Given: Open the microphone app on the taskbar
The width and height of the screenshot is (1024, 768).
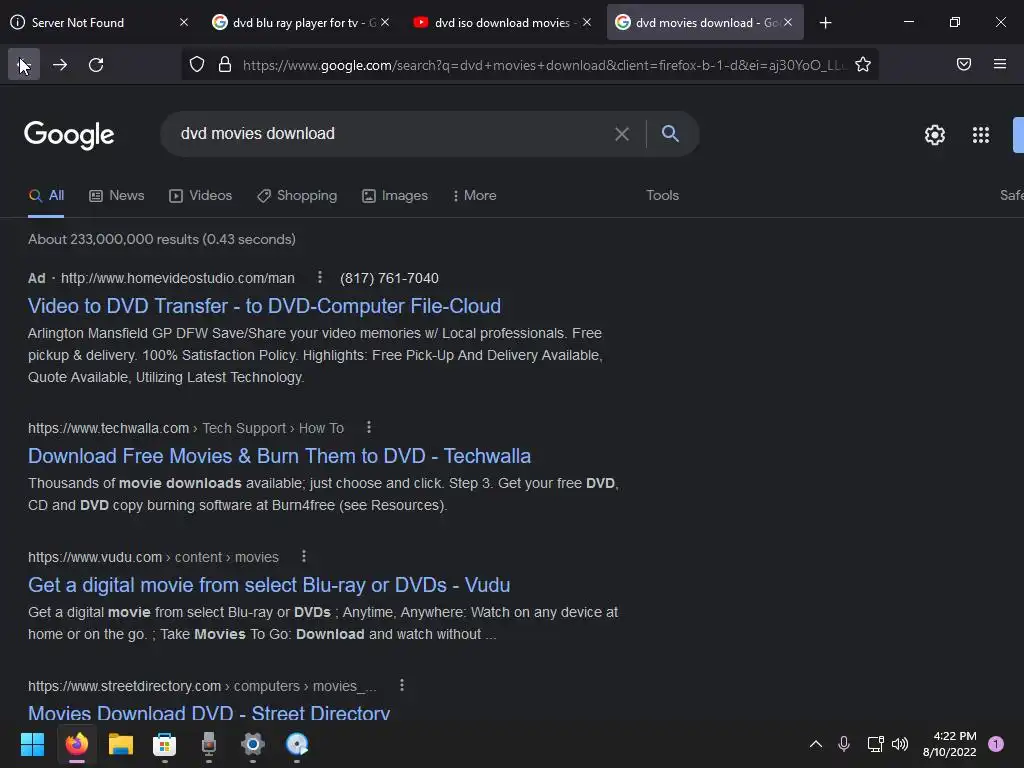Looking at the screenshot, I should click(208, 744).
